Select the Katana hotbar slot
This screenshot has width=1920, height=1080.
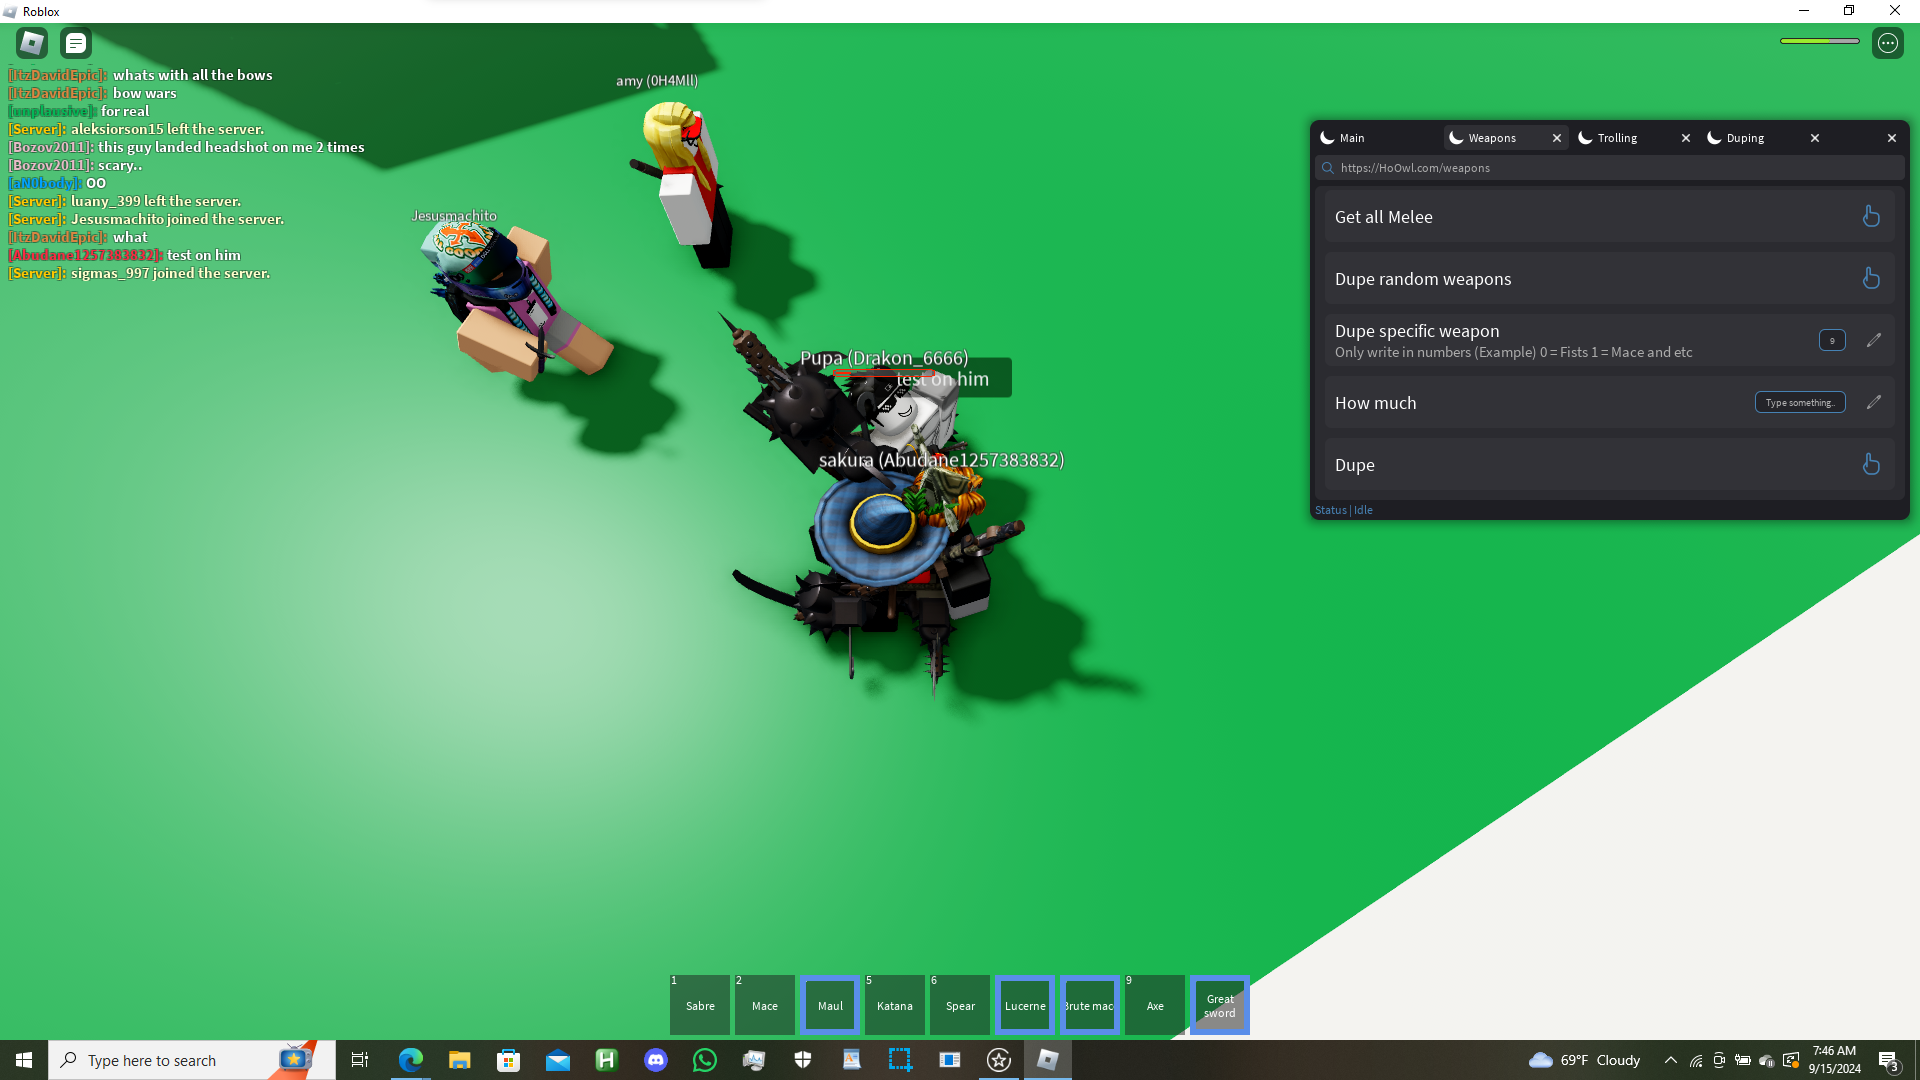[894, 1005]
